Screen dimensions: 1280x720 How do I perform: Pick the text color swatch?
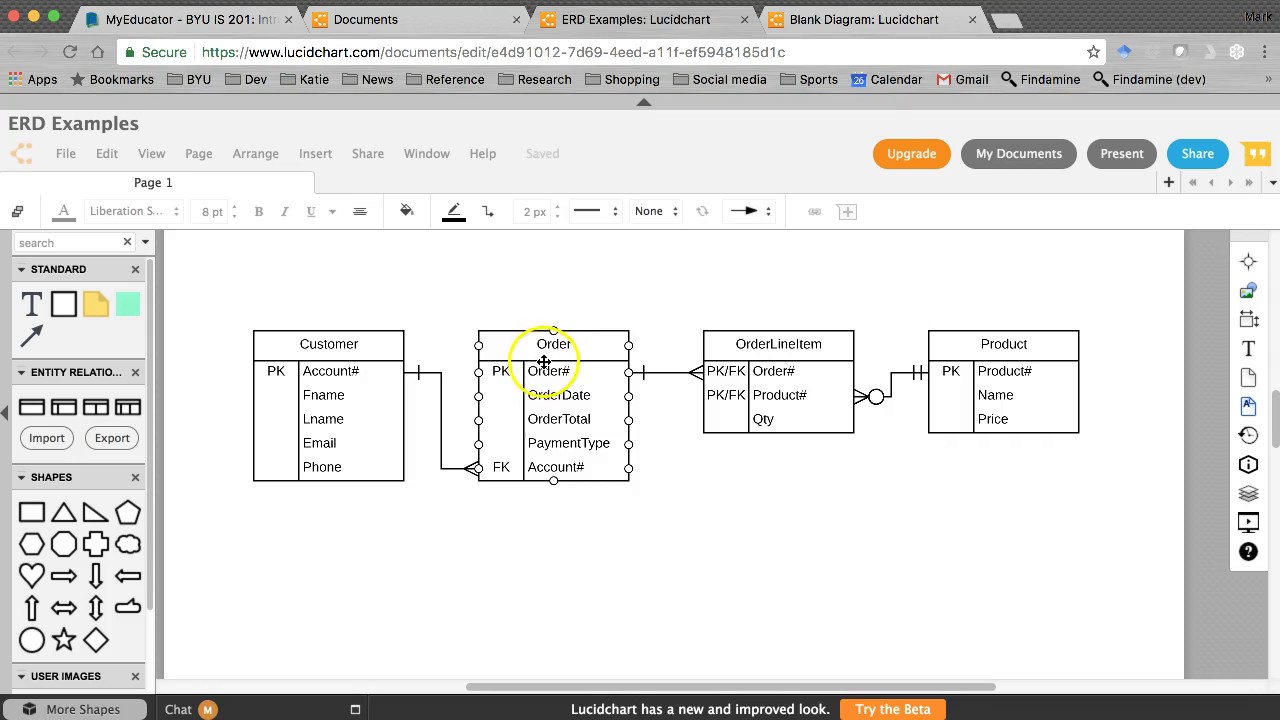[x=64, y=211]
